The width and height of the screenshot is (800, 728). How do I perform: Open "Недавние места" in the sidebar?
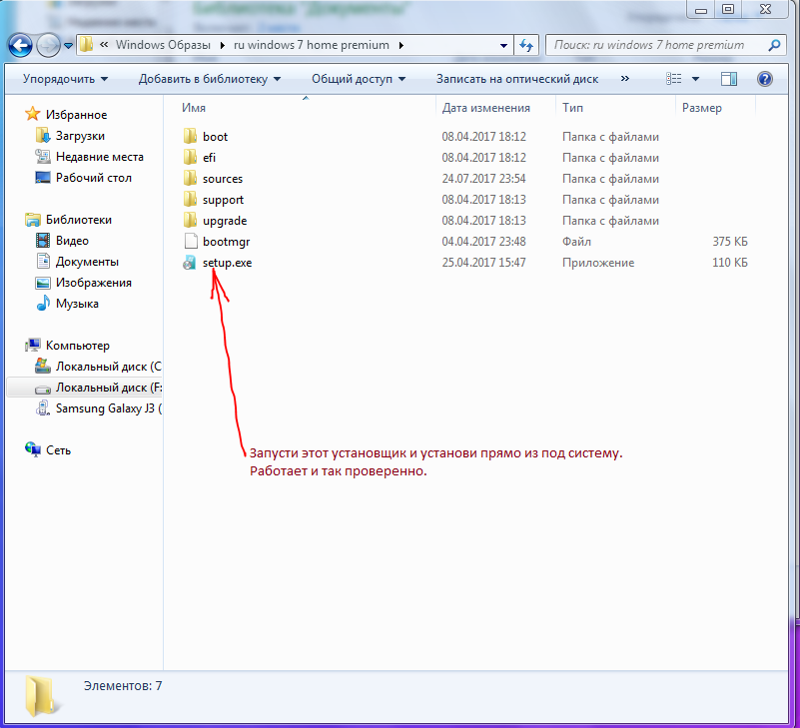pos(99,157)
